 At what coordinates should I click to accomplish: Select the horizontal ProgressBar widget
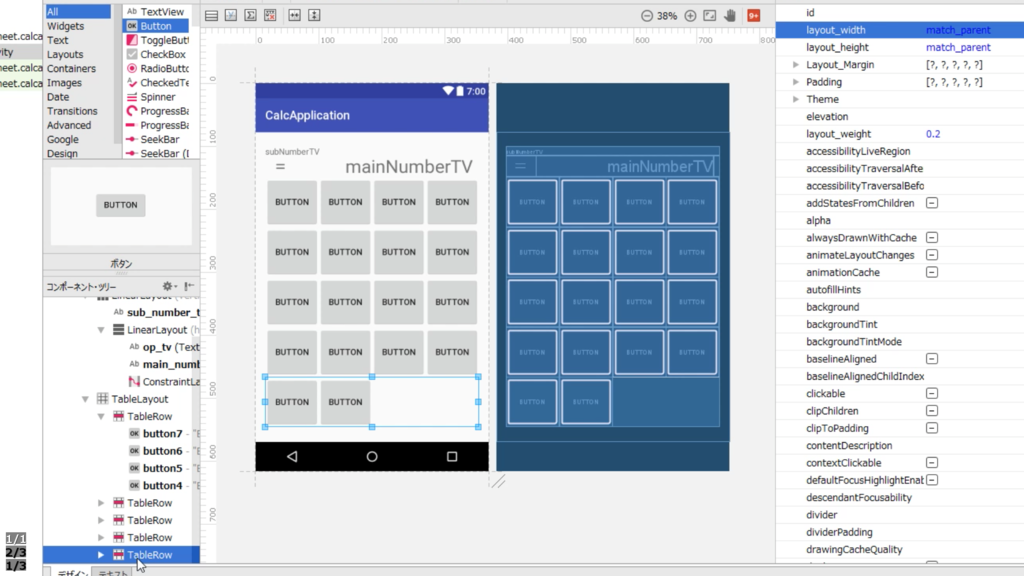tap(157, 125)
